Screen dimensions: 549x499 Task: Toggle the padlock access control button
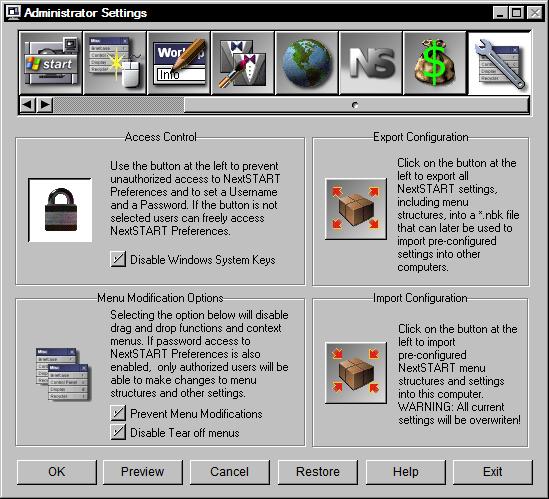[60, 210]
